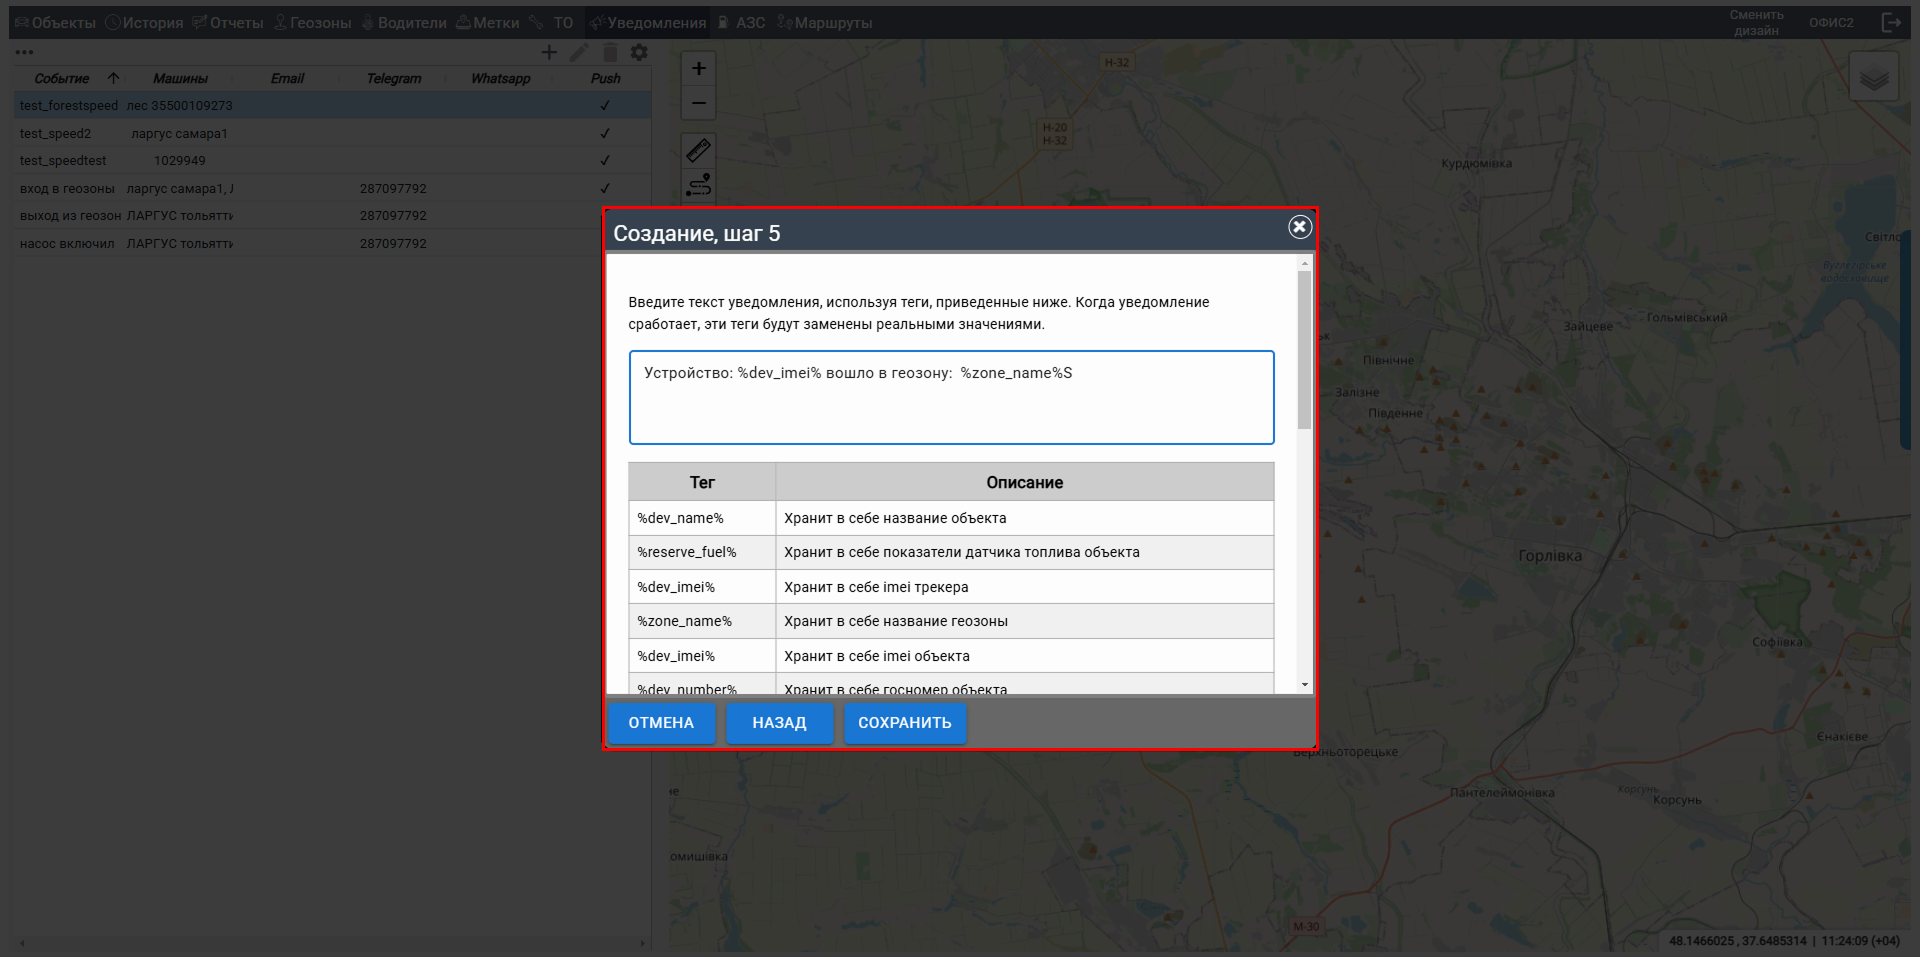Zoom in on the map
The height and width of the screenshot is (957, 1920).
coord(699,68)
